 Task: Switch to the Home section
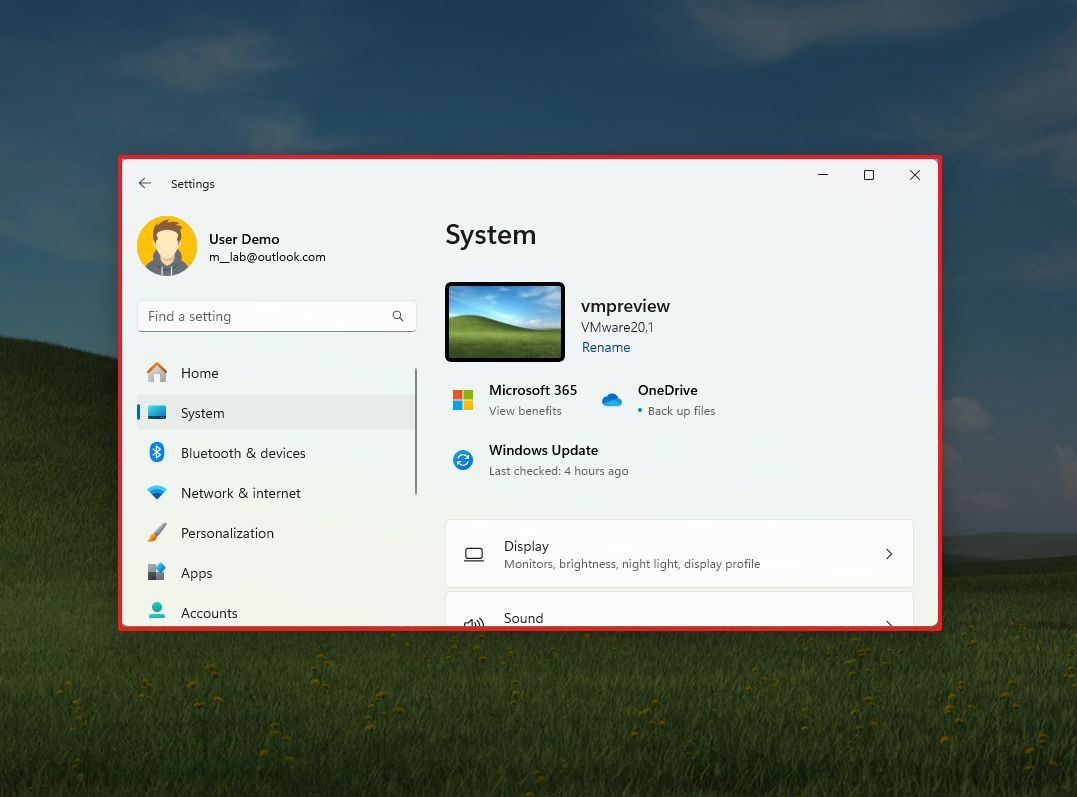[x=199, y=372]
